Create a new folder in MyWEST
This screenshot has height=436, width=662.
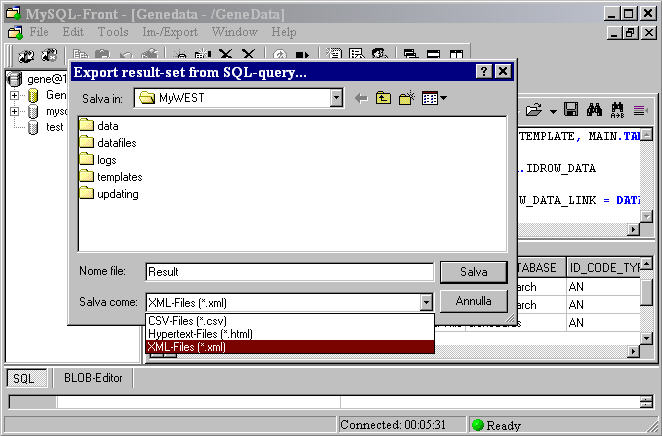[407, 98]
